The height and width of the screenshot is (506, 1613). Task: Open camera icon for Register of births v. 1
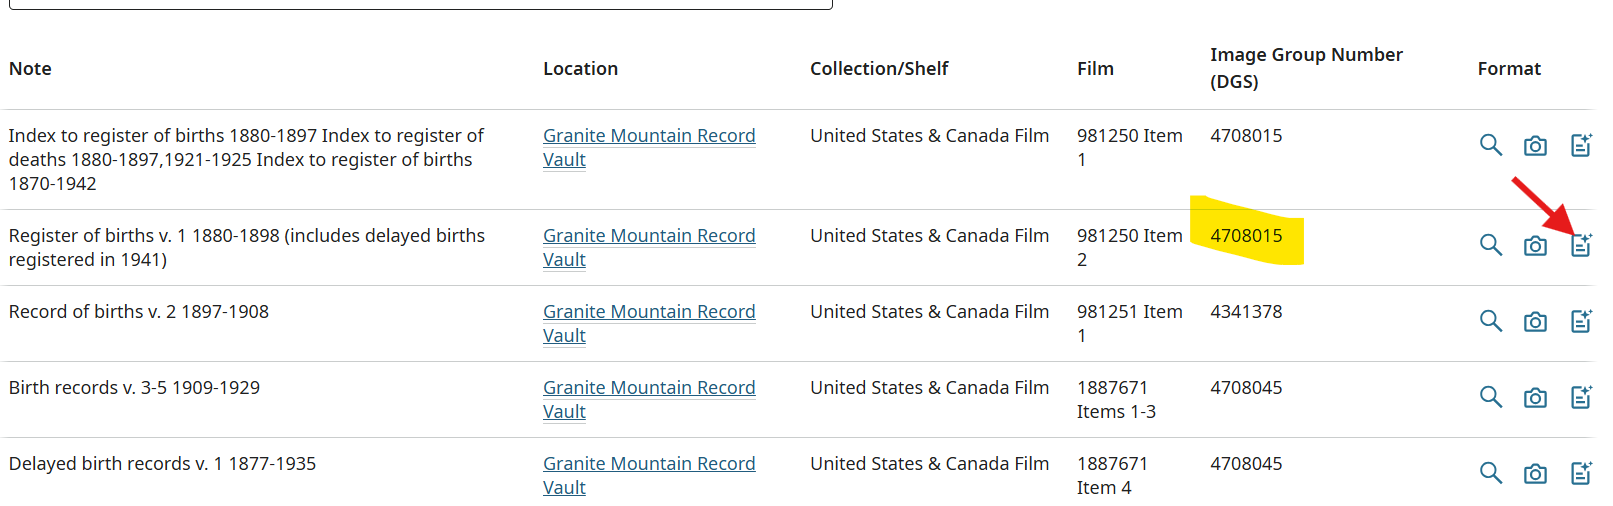tap(1535, 246)
